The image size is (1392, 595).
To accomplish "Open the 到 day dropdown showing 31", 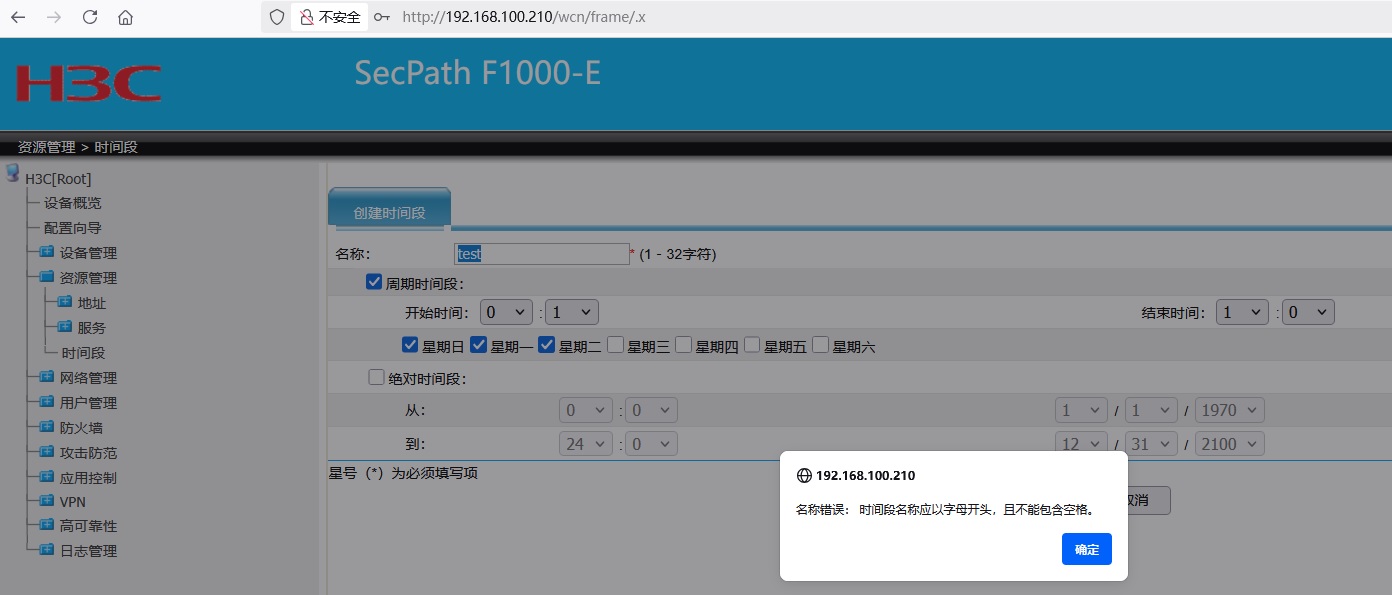I will [x=1151, y=444].
